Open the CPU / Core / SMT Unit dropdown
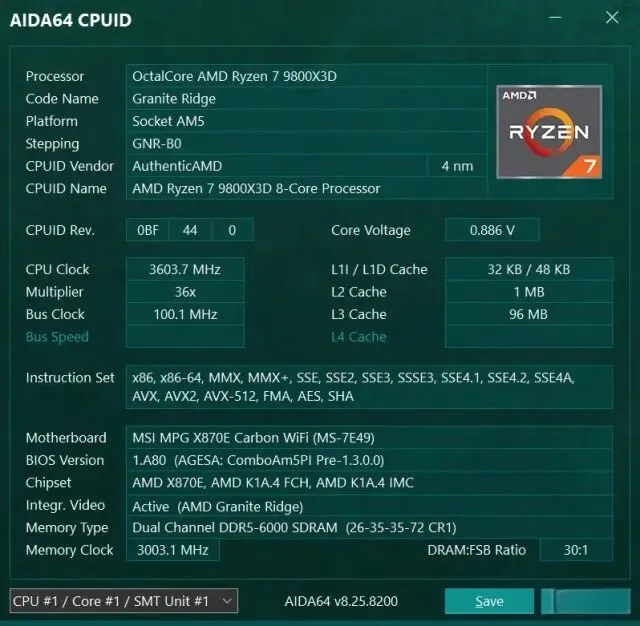This screenshot has height=626, width=640. [x=124, y=601]
